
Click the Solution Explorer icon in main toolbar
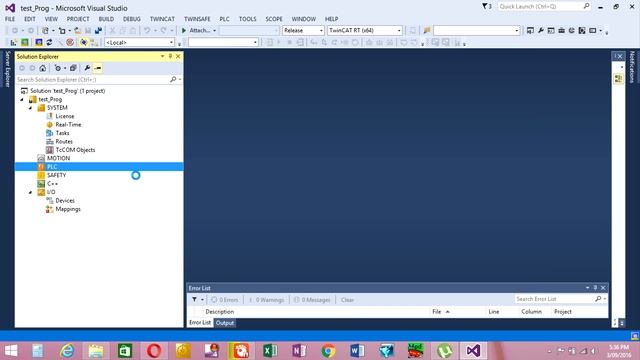pyautogui.click(x=530, y=31)
